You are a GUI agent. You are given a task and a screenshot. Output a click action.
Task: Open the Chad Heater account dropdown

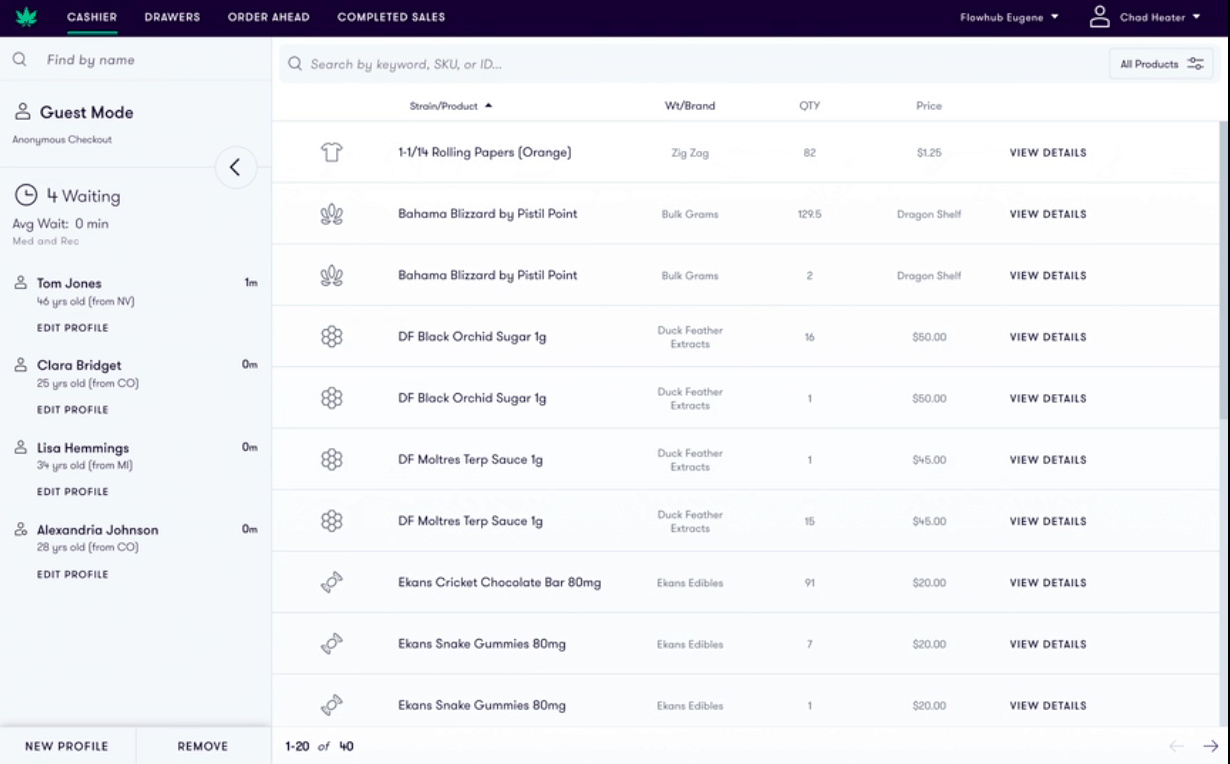[1160, 17]
